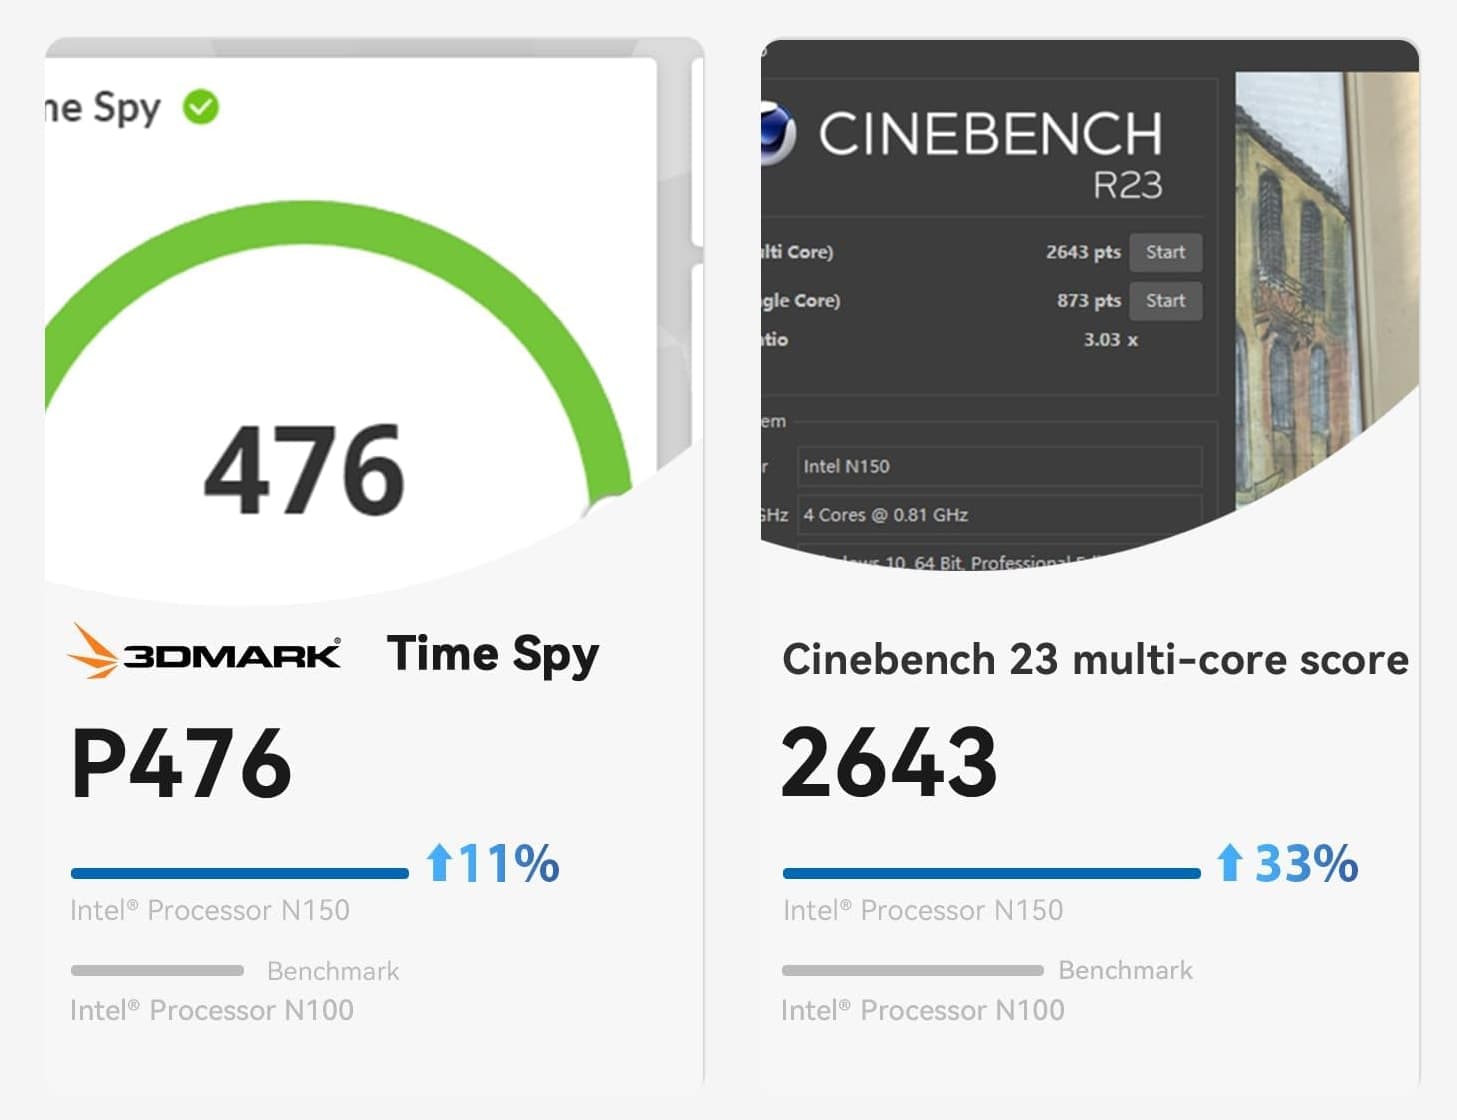Screen dimensions: 1457x1120
Task: Click the 3DMark orange logo icon
Action: (92, 651)
